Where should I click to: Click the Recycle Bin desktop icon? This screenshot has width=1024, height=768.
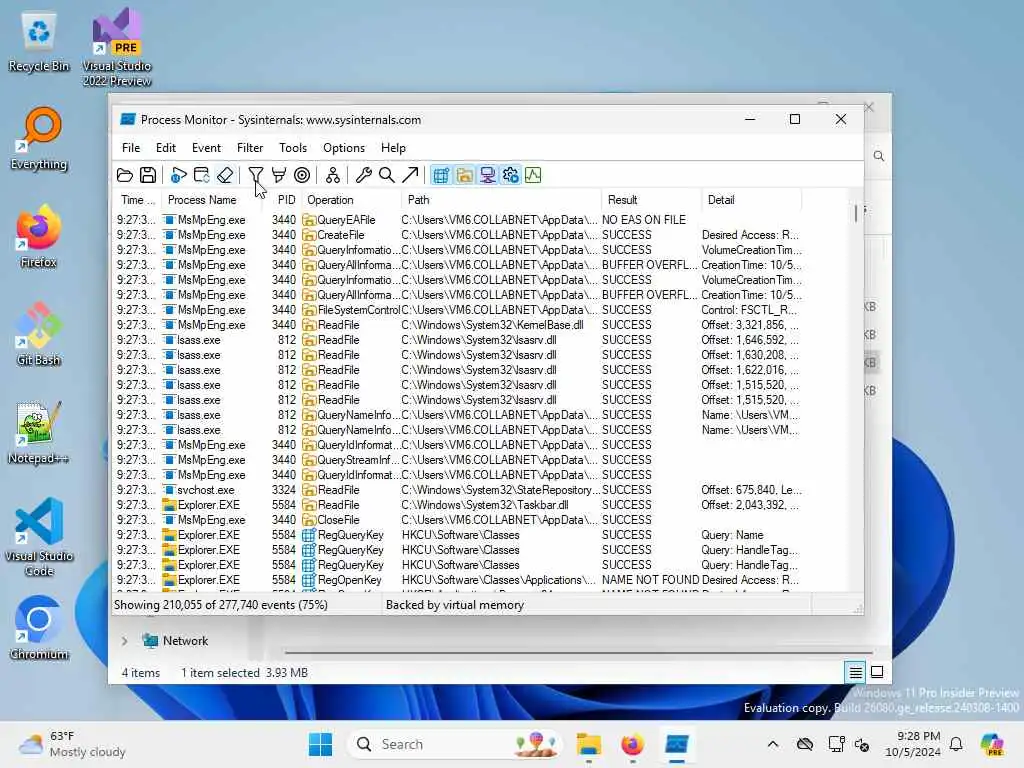click(39, 42)
